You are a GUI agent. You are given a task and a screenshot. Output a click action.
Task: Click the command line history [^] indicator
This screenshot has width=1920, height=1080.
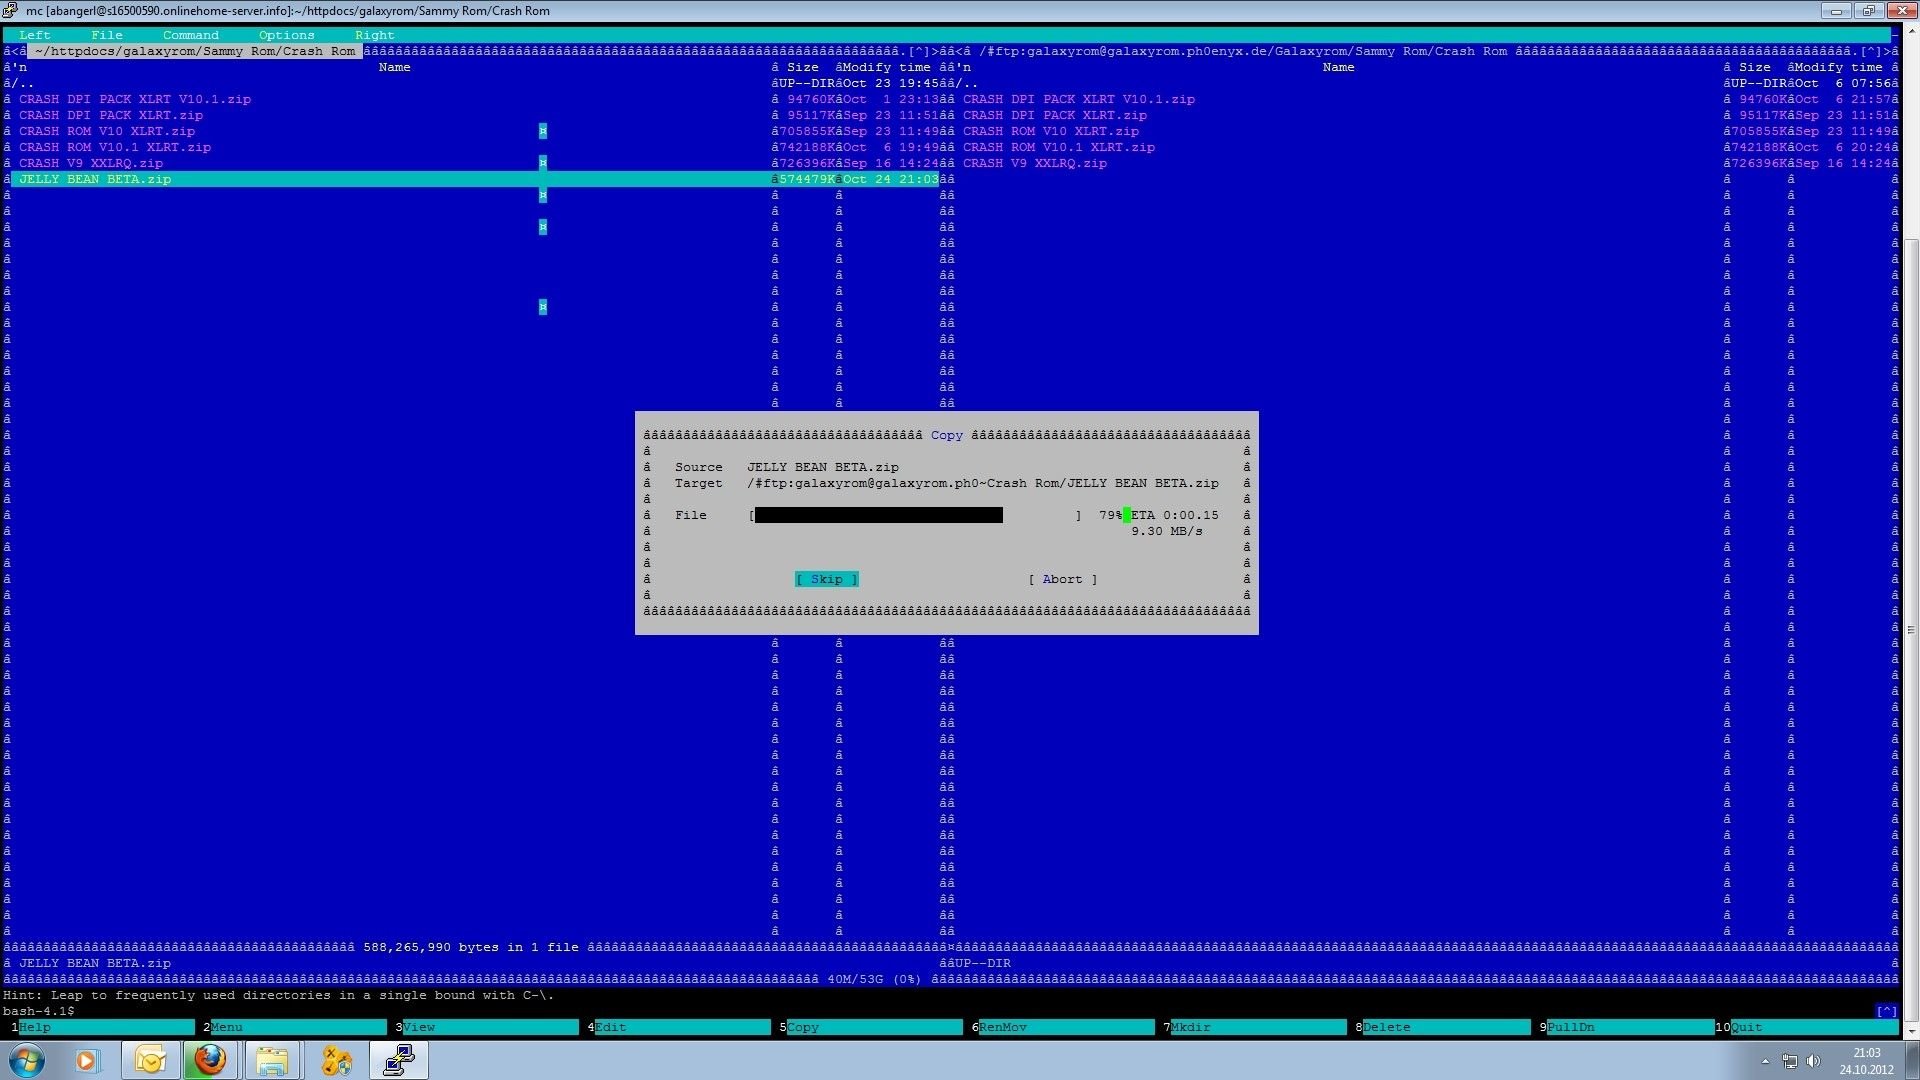pos(1887,1011)
